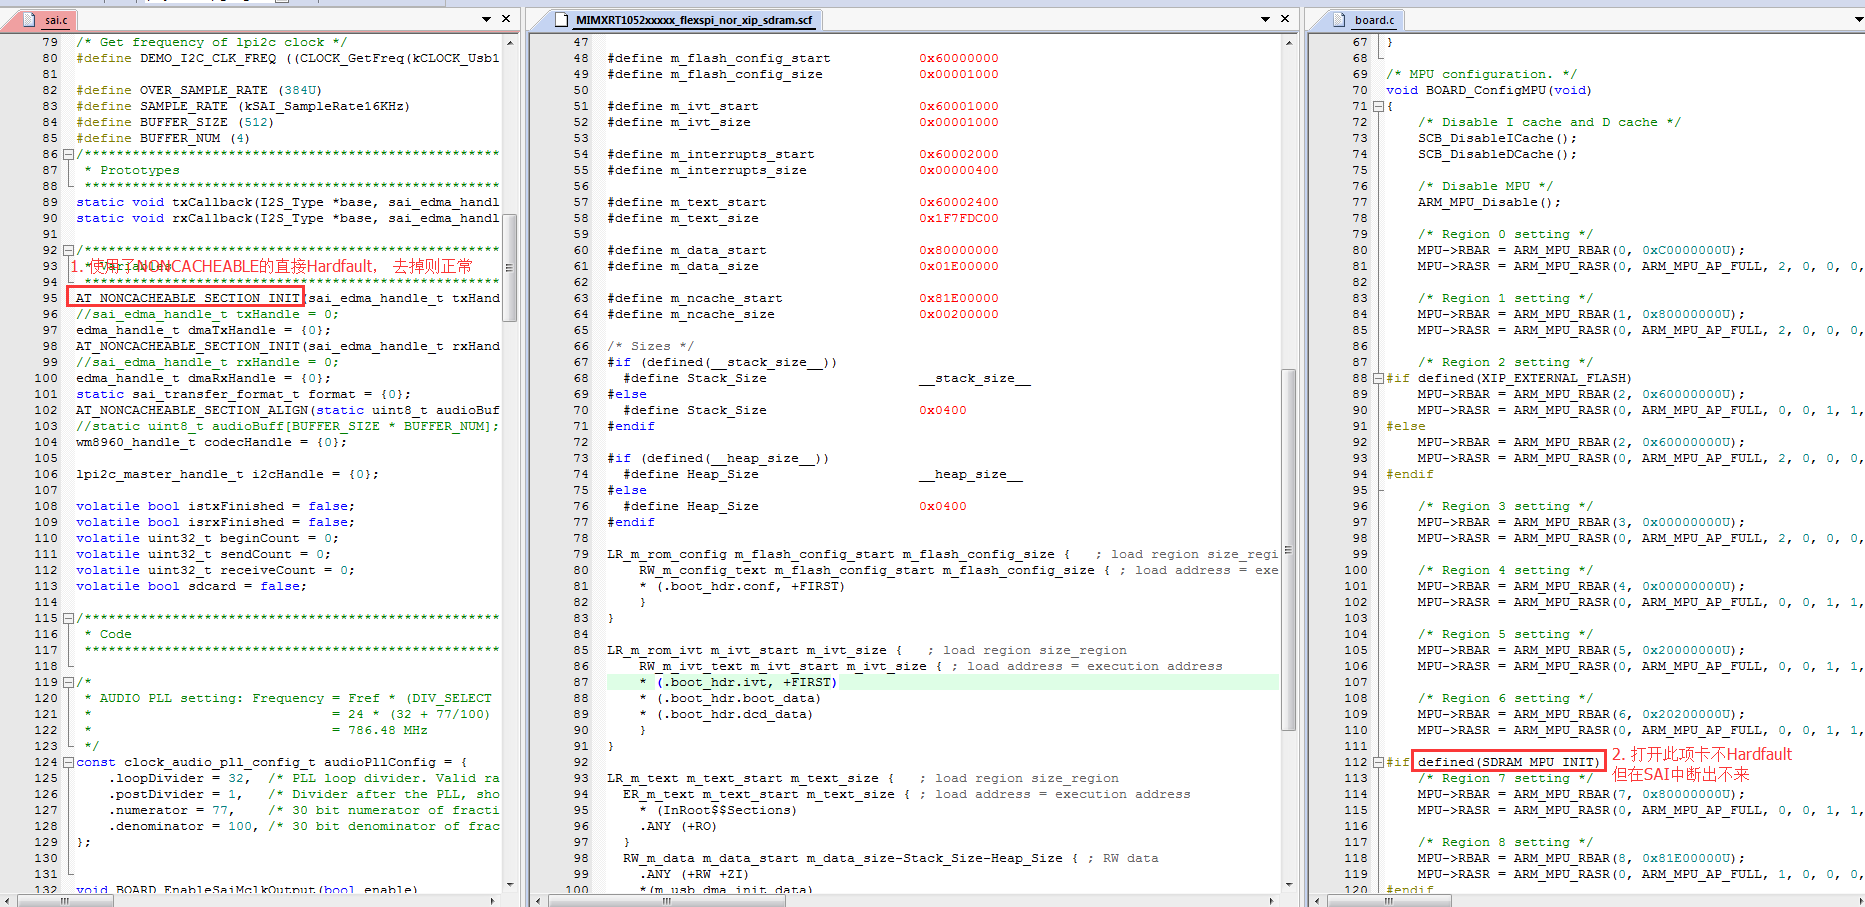Click scroll-up arrow in sai.c pane

(x=510, y=43)
